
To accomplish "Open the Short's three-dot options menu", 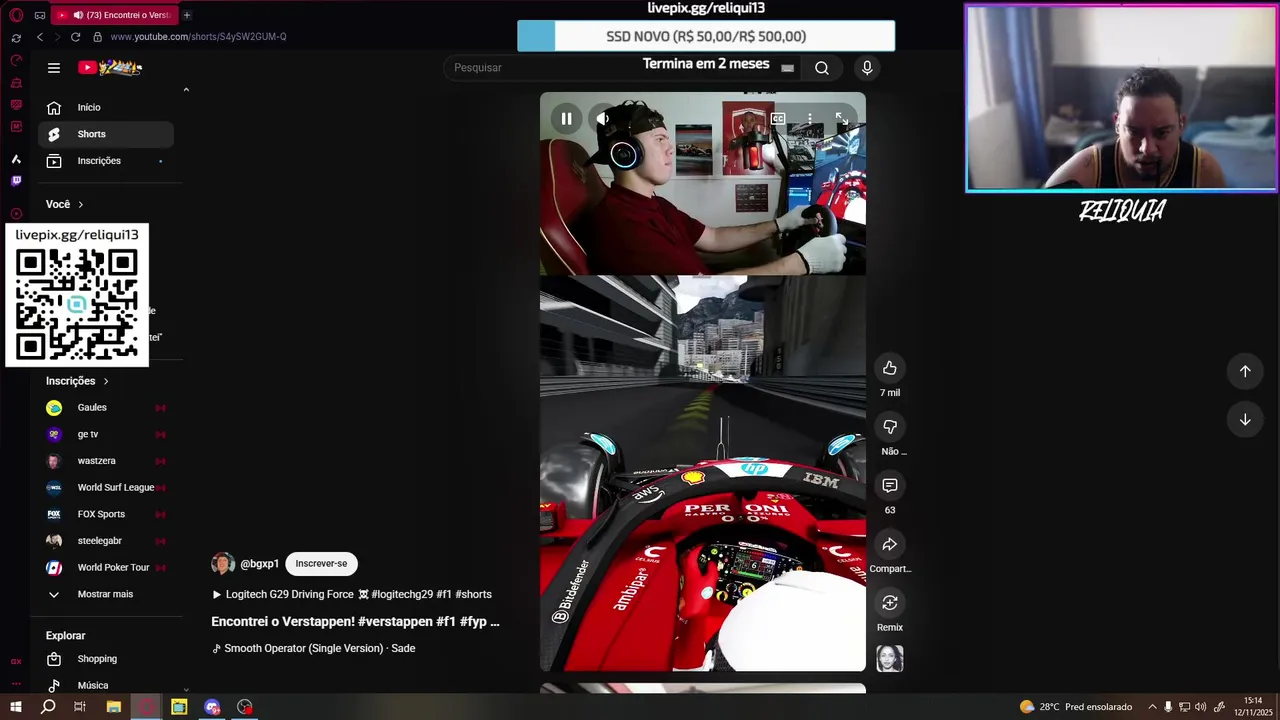I will [x=810, y=118].
